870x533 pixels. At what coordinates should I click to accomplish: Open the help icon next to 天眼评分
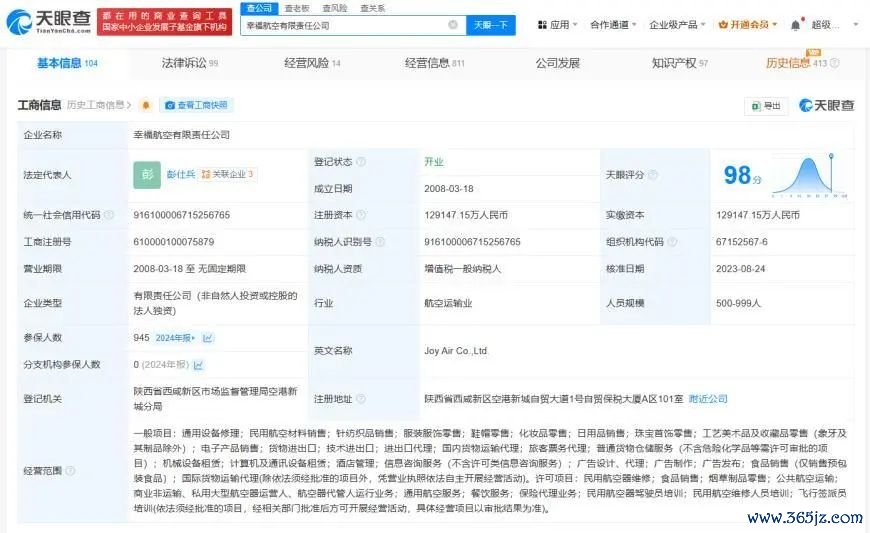(x=653, y=175)
